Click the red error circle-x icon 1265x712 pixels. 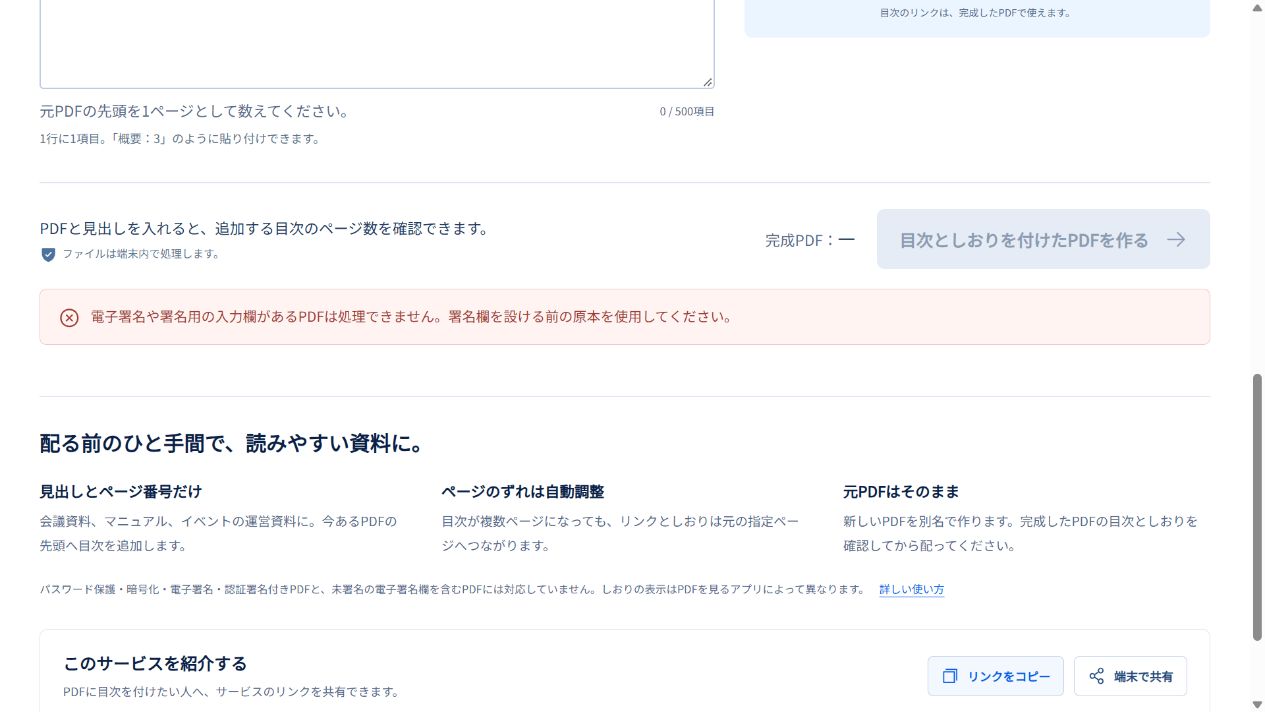point(69,317)
